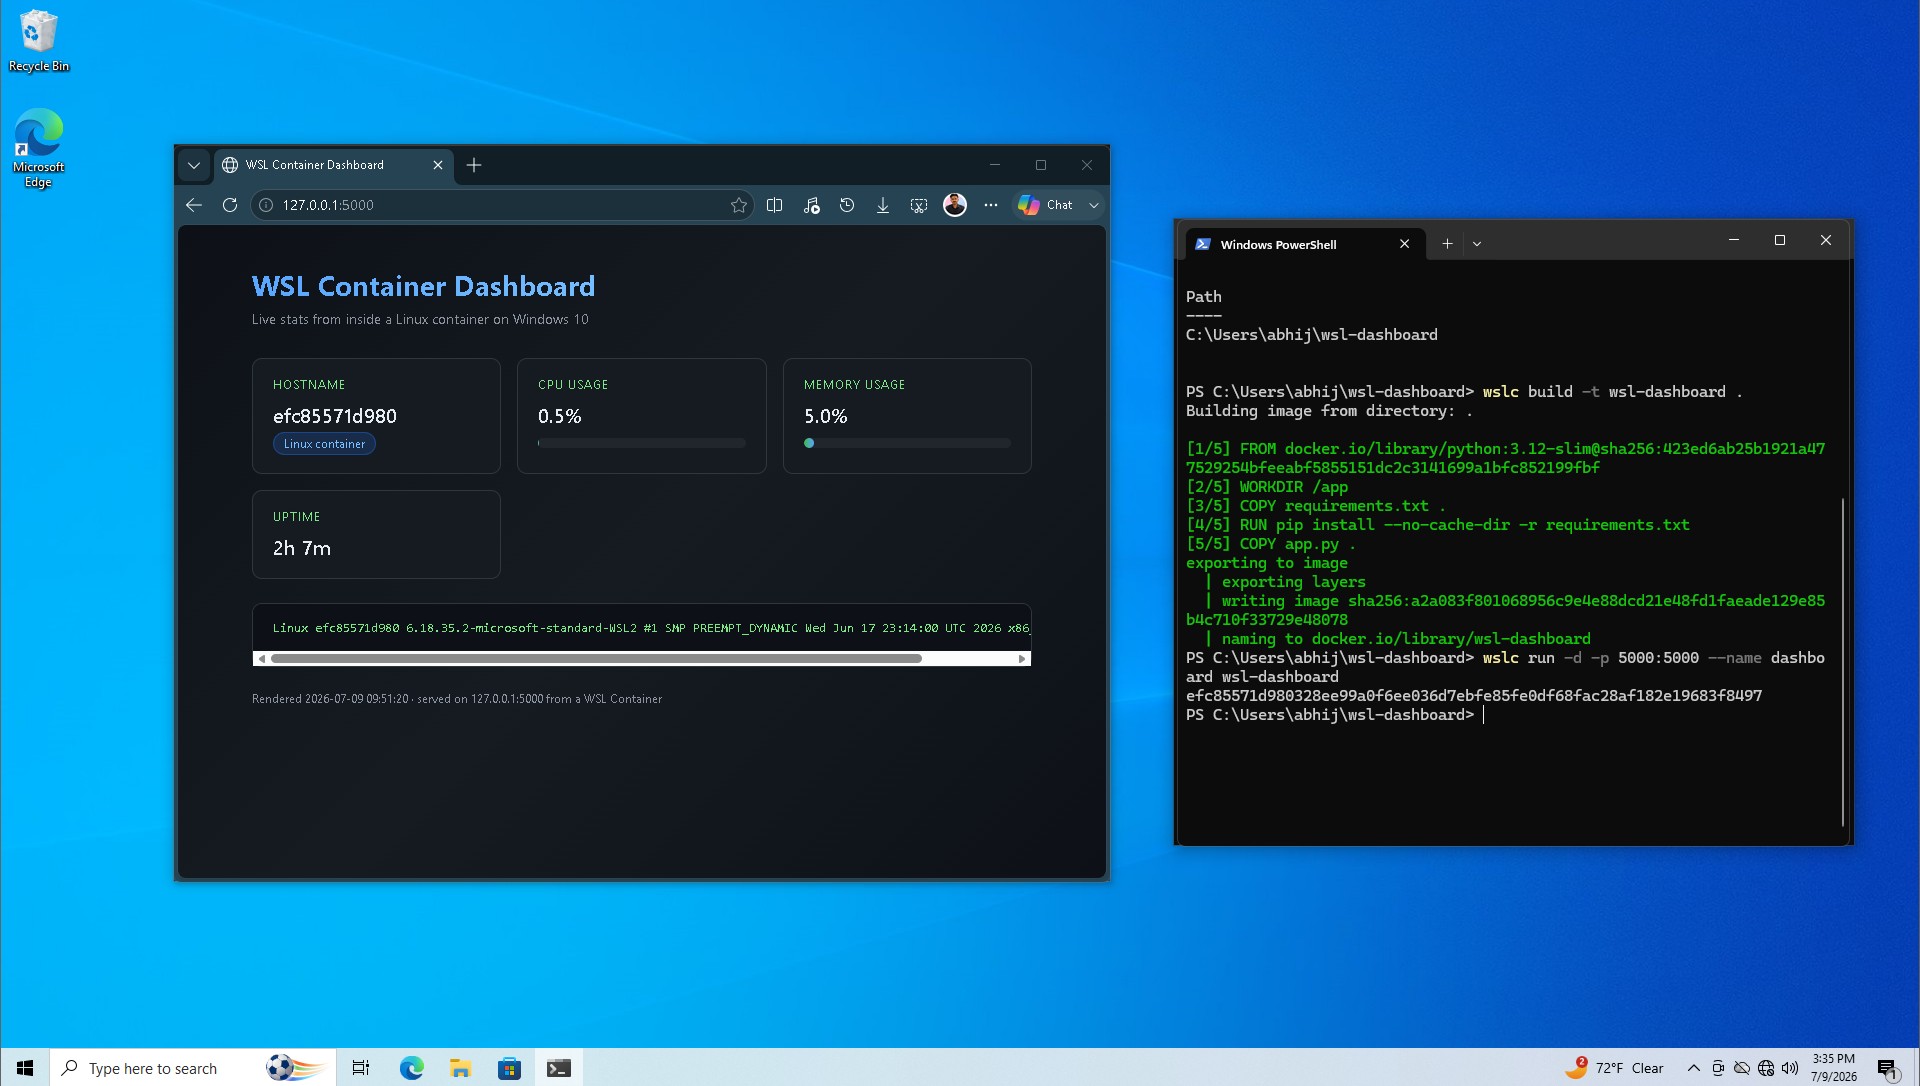This screenshot has height=1086, width=1920.
Task: Open File Explorer from the taskbar
Action: [460, 1068]
